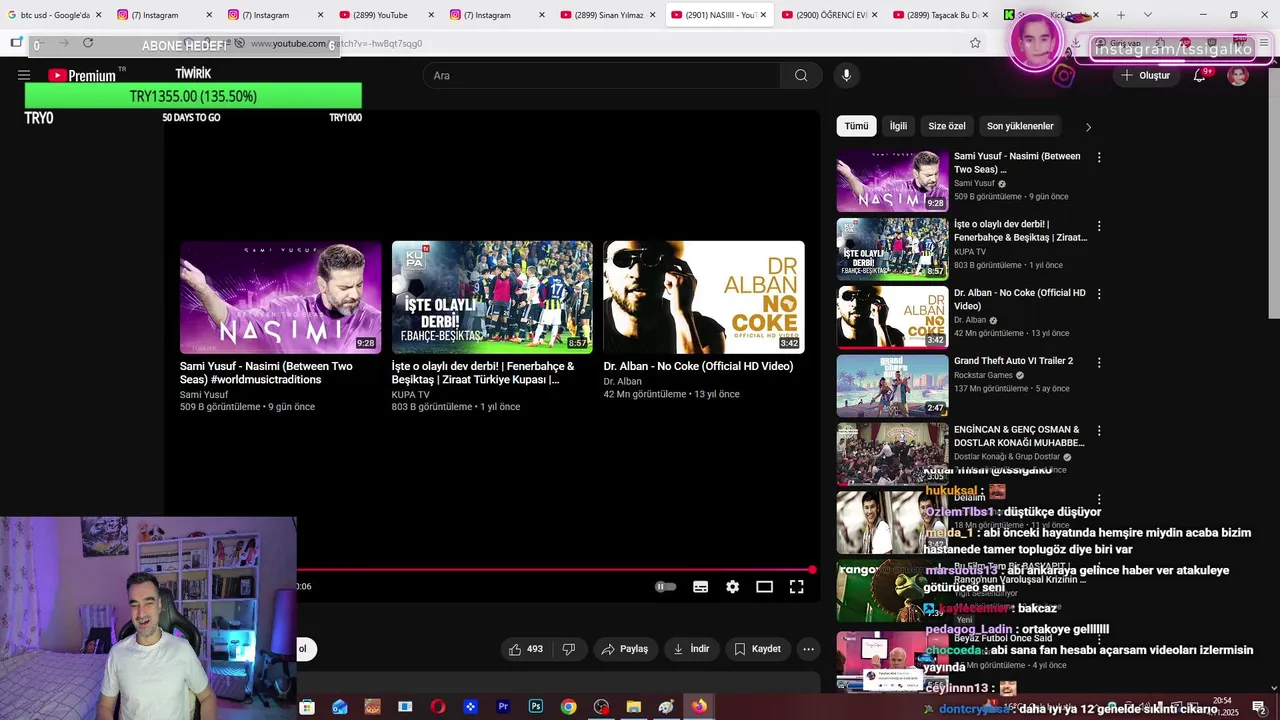Toggle theater mode in the player

tap(764, 587)
